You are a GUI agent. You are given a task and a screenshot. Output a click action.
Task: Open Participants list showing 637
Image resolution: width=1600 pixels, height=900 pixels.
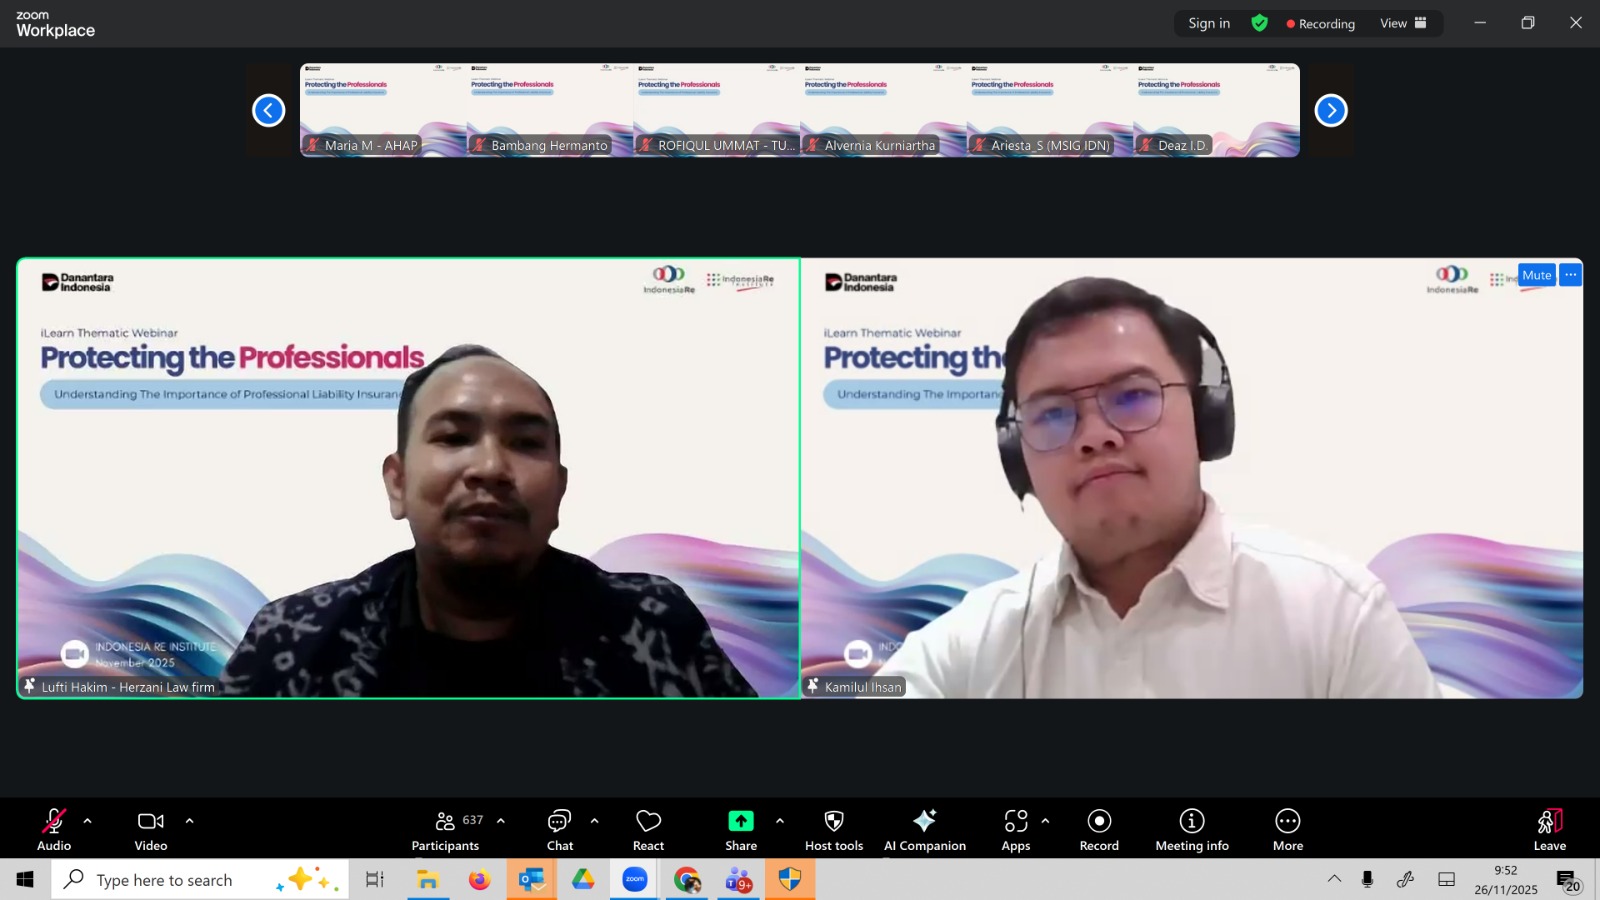446,830
